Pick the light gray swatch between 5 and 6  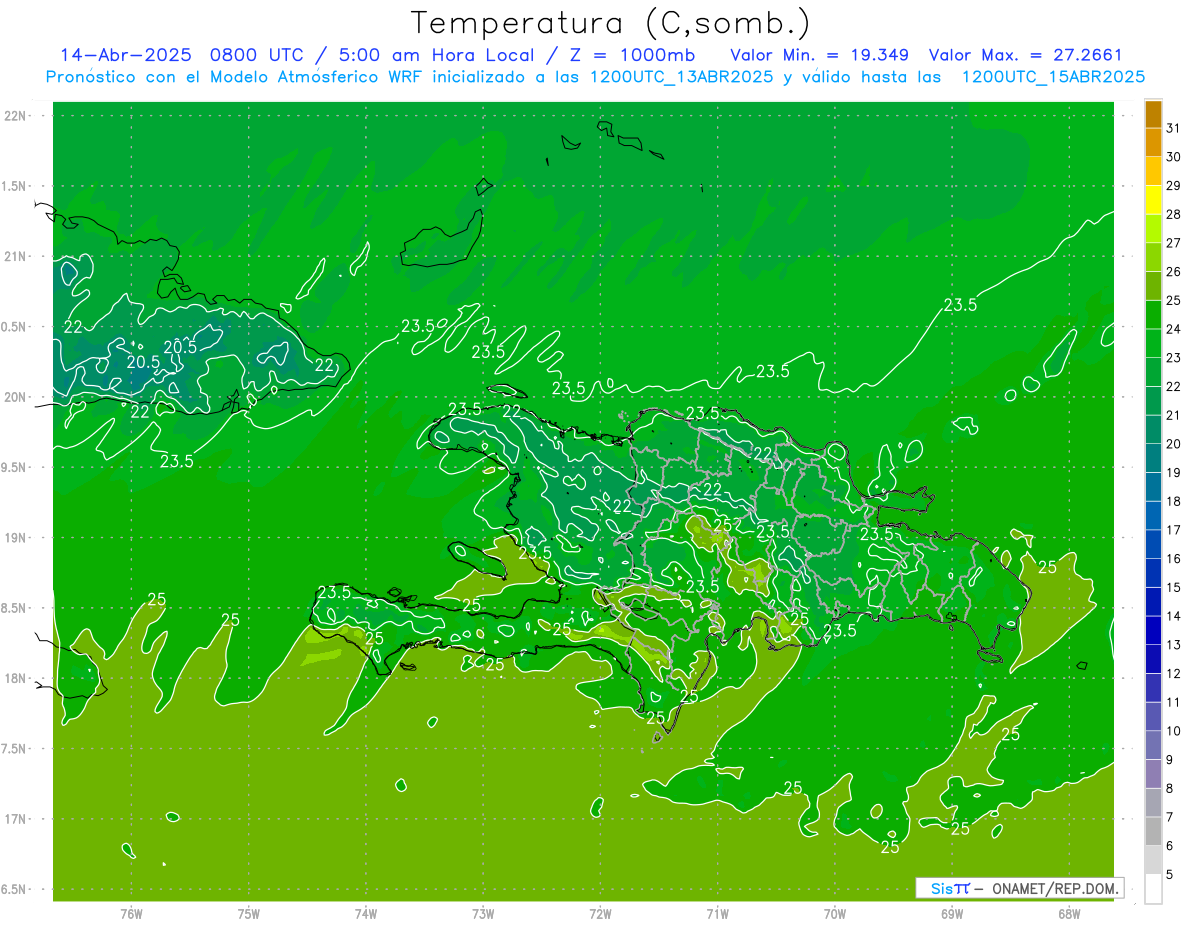(x=1153, y=860)
